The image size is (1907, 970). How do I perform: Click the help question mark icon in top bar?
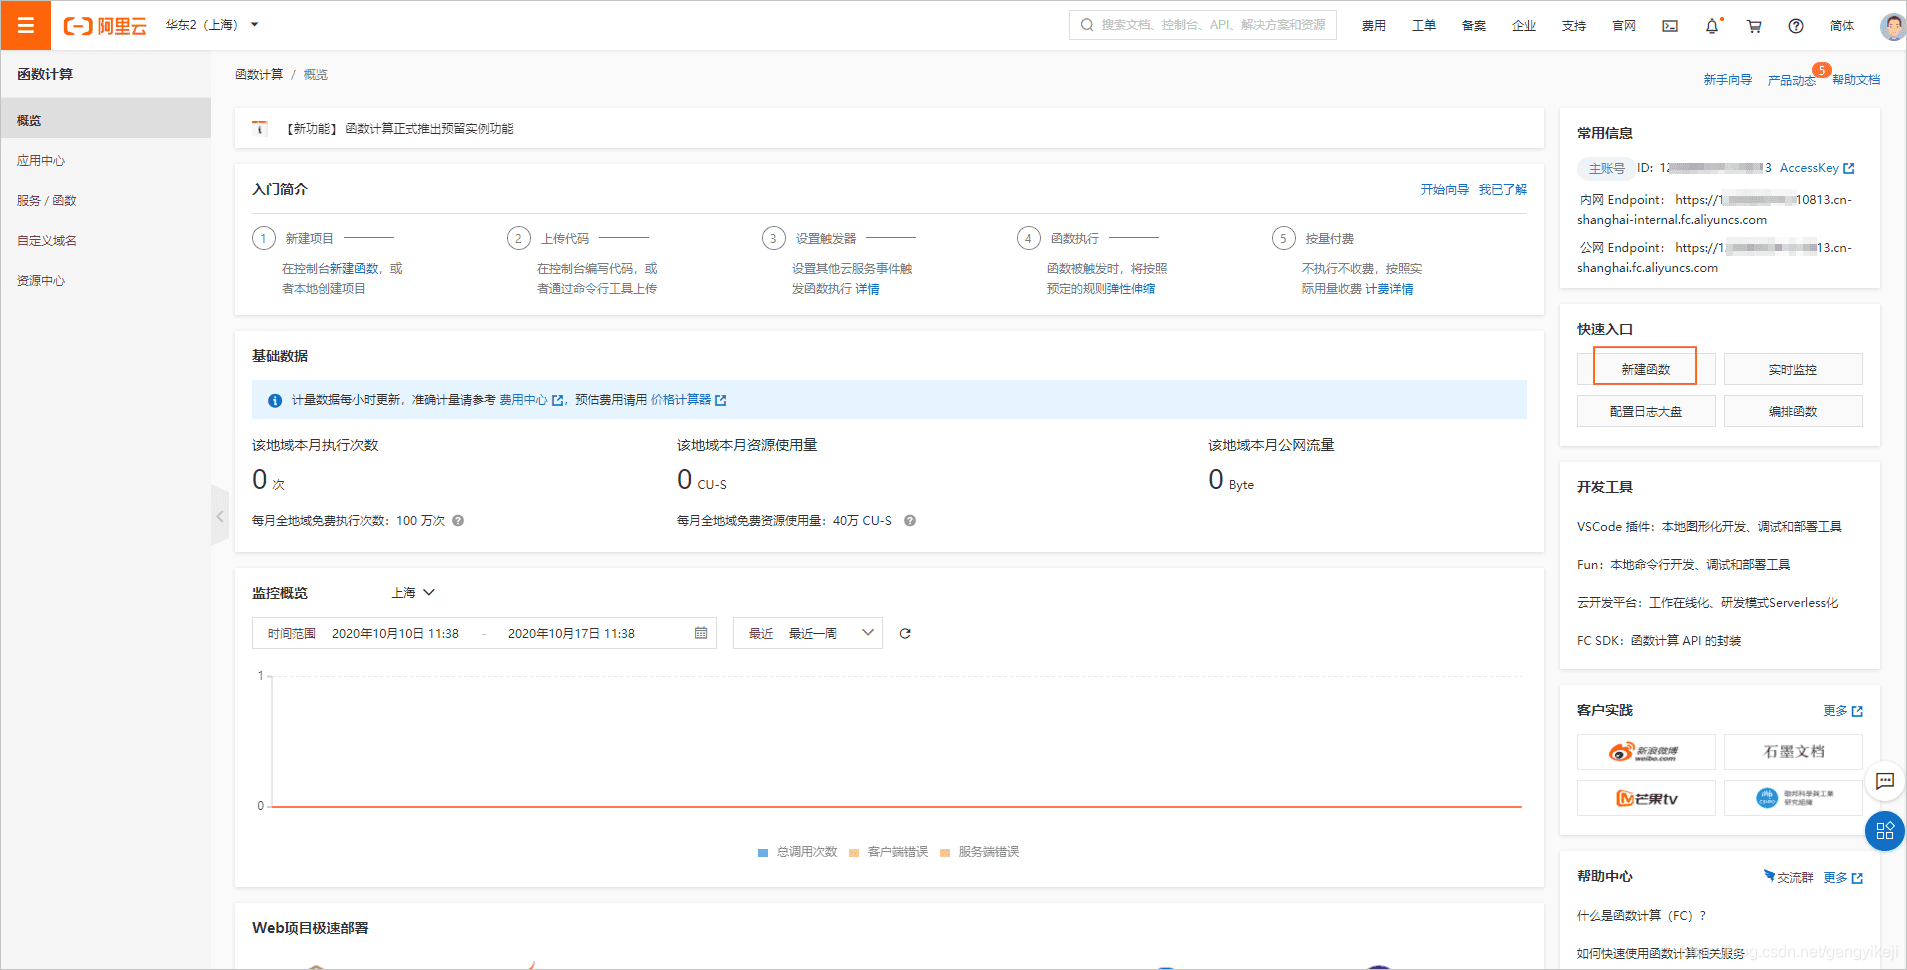(x=1796, y=26)
